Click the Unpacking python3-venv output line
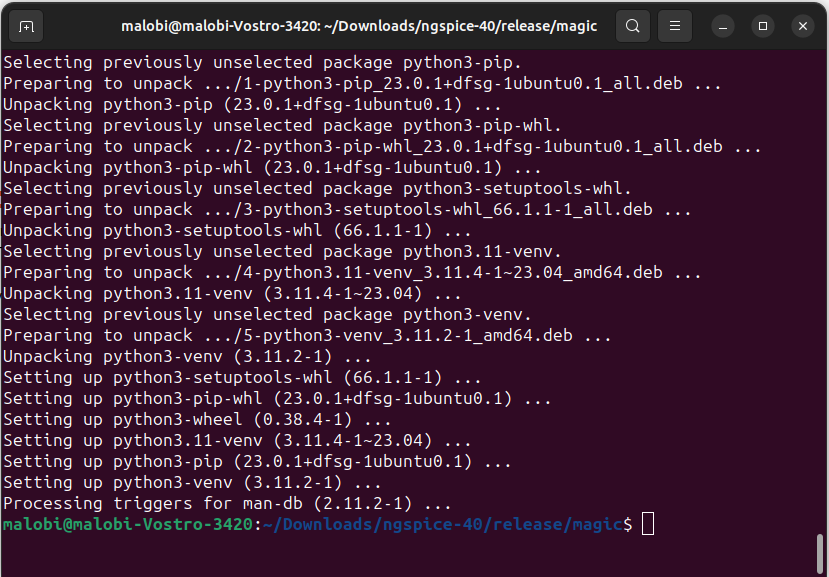829x577 pixels. tap(190, 356)
